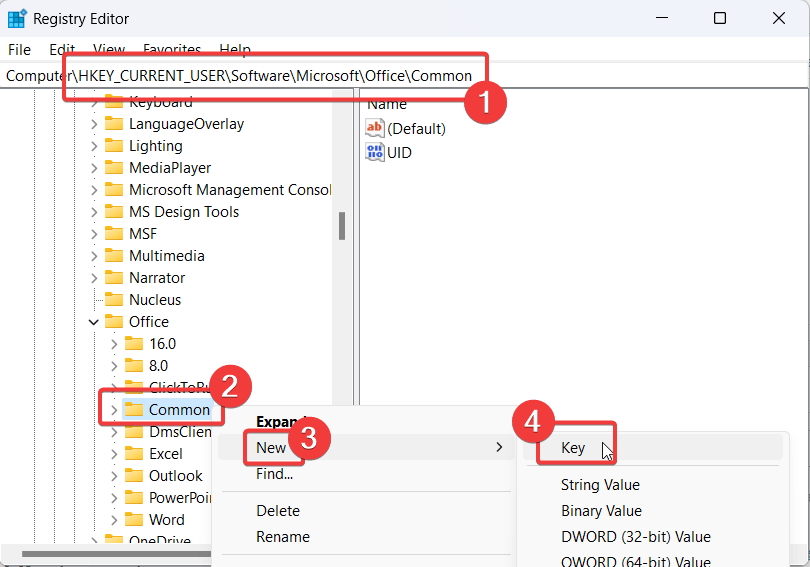Click the tree pane vertical scrollbar thumb
The height and width of the screenshot is (567, 810).
pos(342,226)
